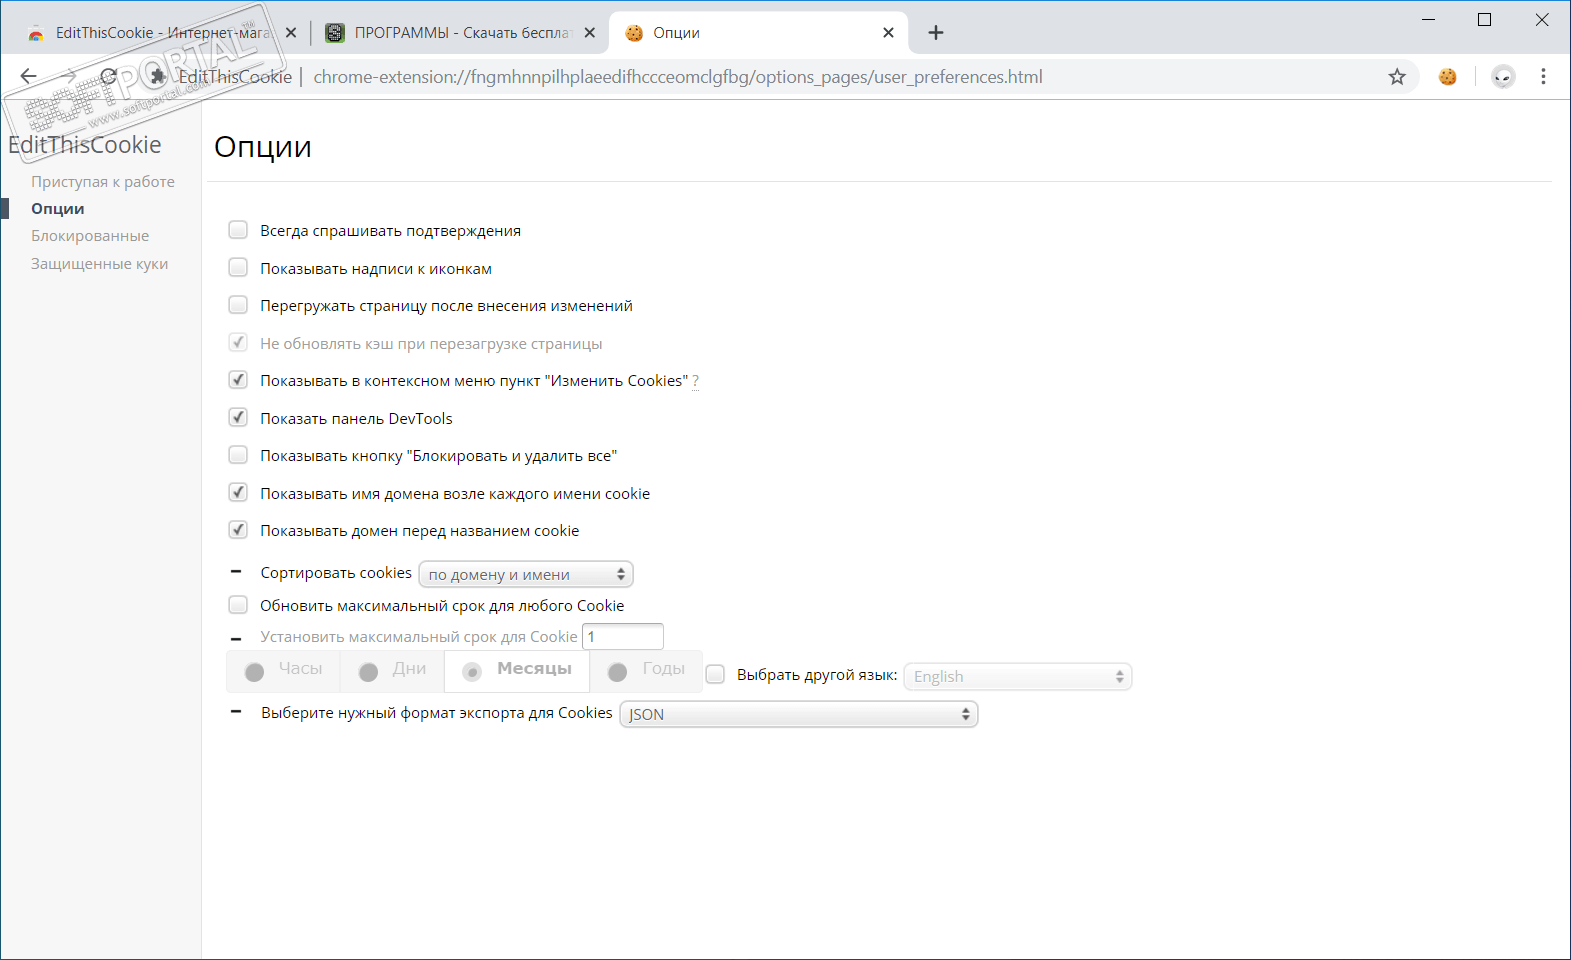Click the question mark help link
Image resolution: width=1571 pixels, height=960 pixels.
[696, 381]
